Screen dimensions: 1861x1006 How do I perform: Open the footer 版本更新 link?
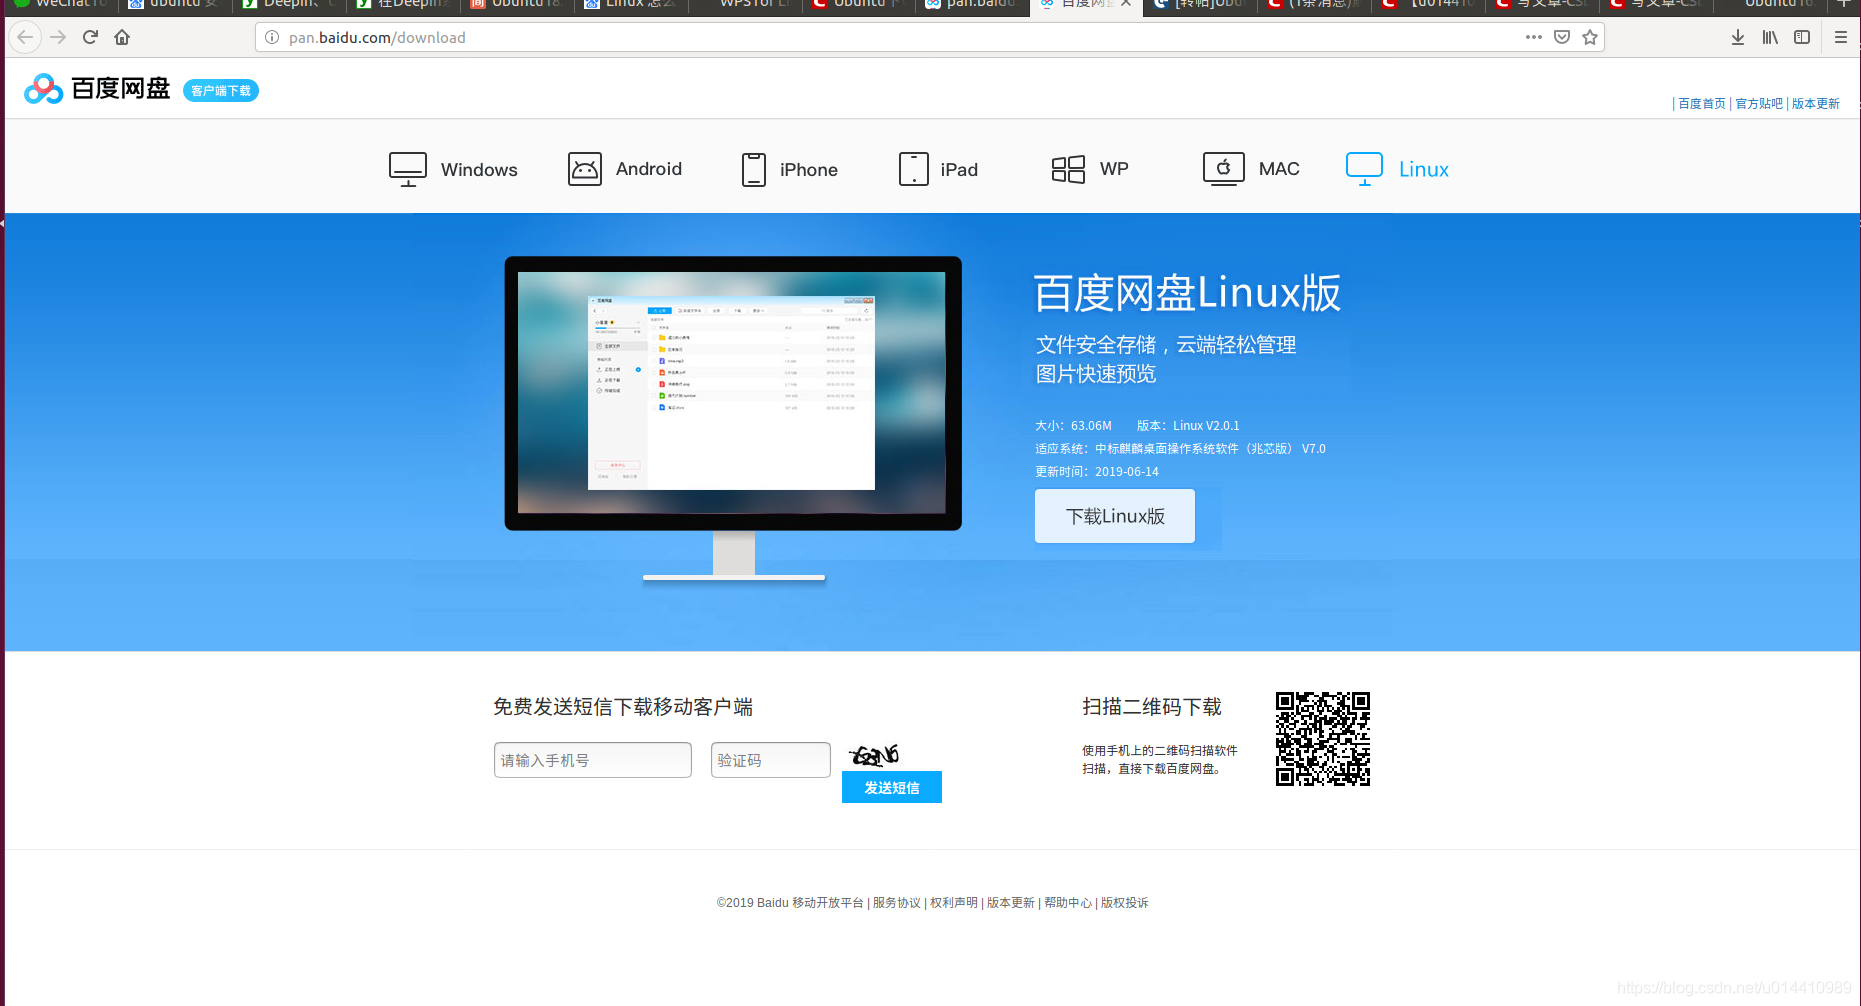pyautogui.click(x=1011, y=903)
